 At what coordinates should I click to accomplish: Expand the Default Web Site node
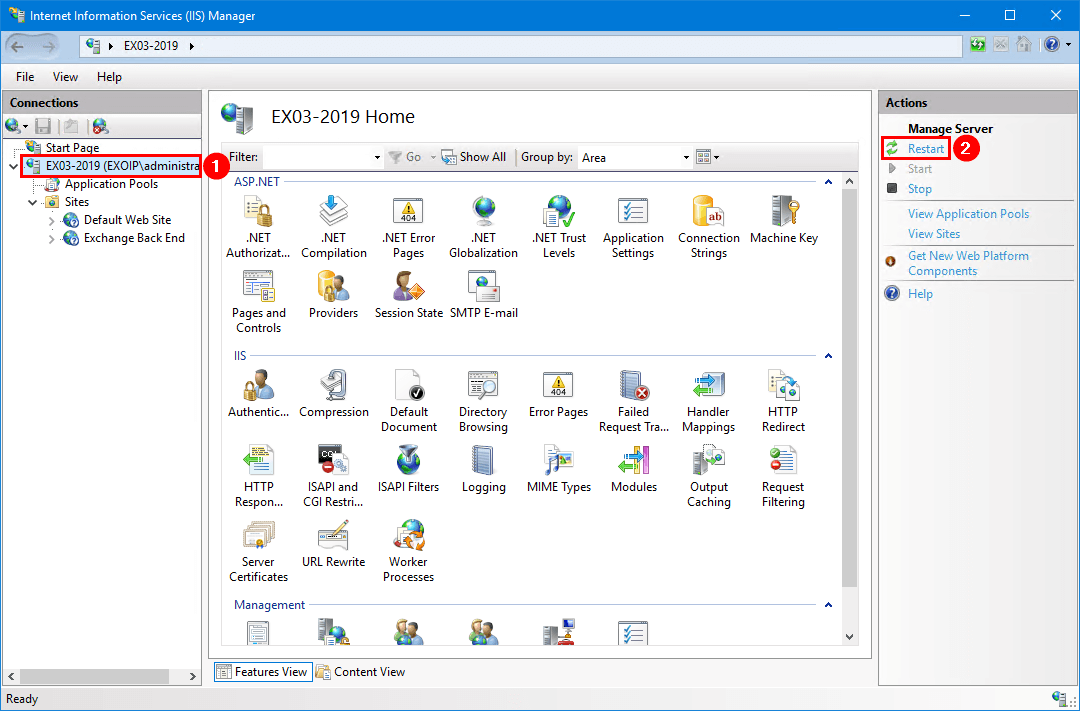[x=52, y=220]
